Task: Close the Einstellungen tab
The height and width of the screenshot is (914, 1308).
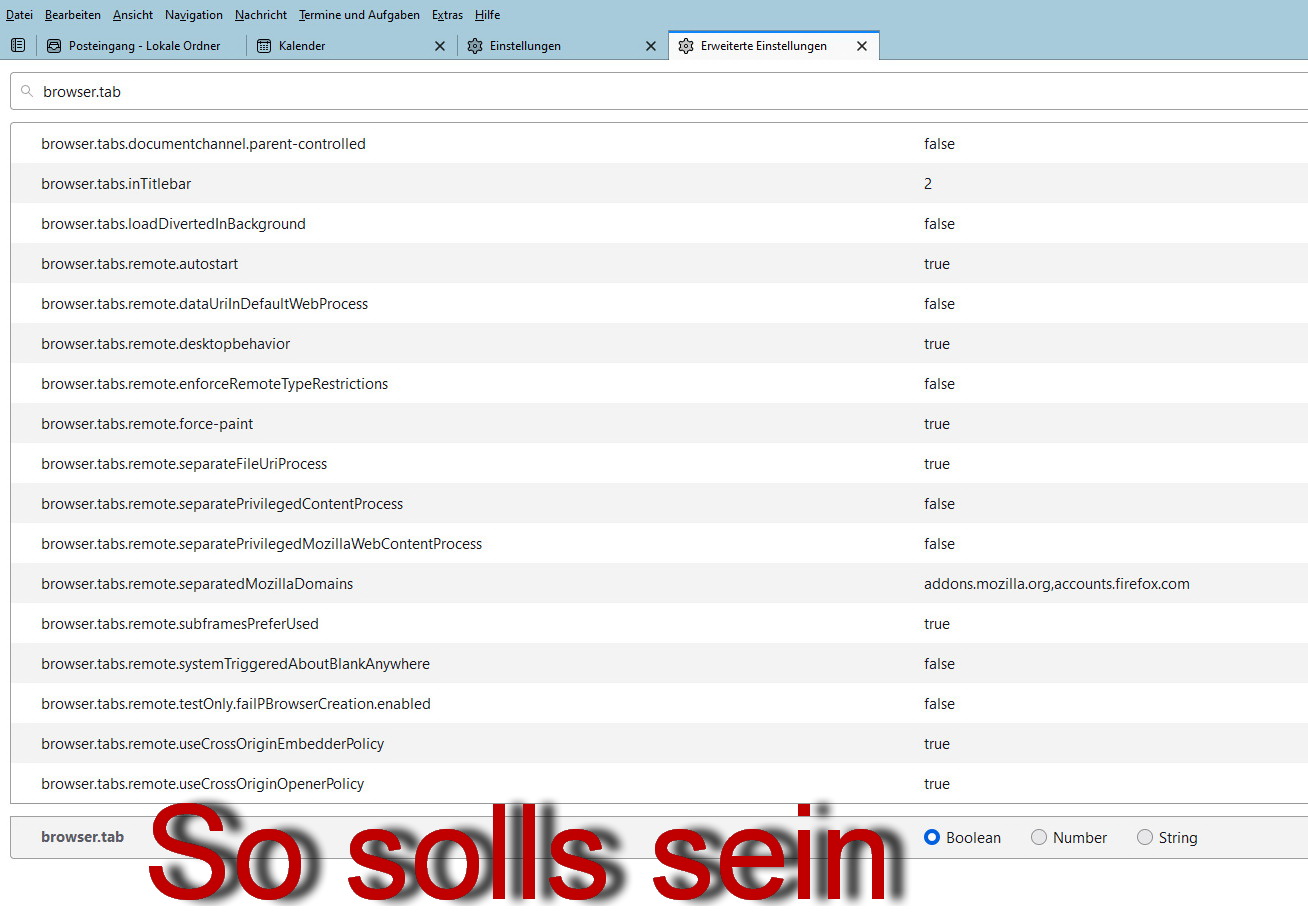Action: pos(651,45)
